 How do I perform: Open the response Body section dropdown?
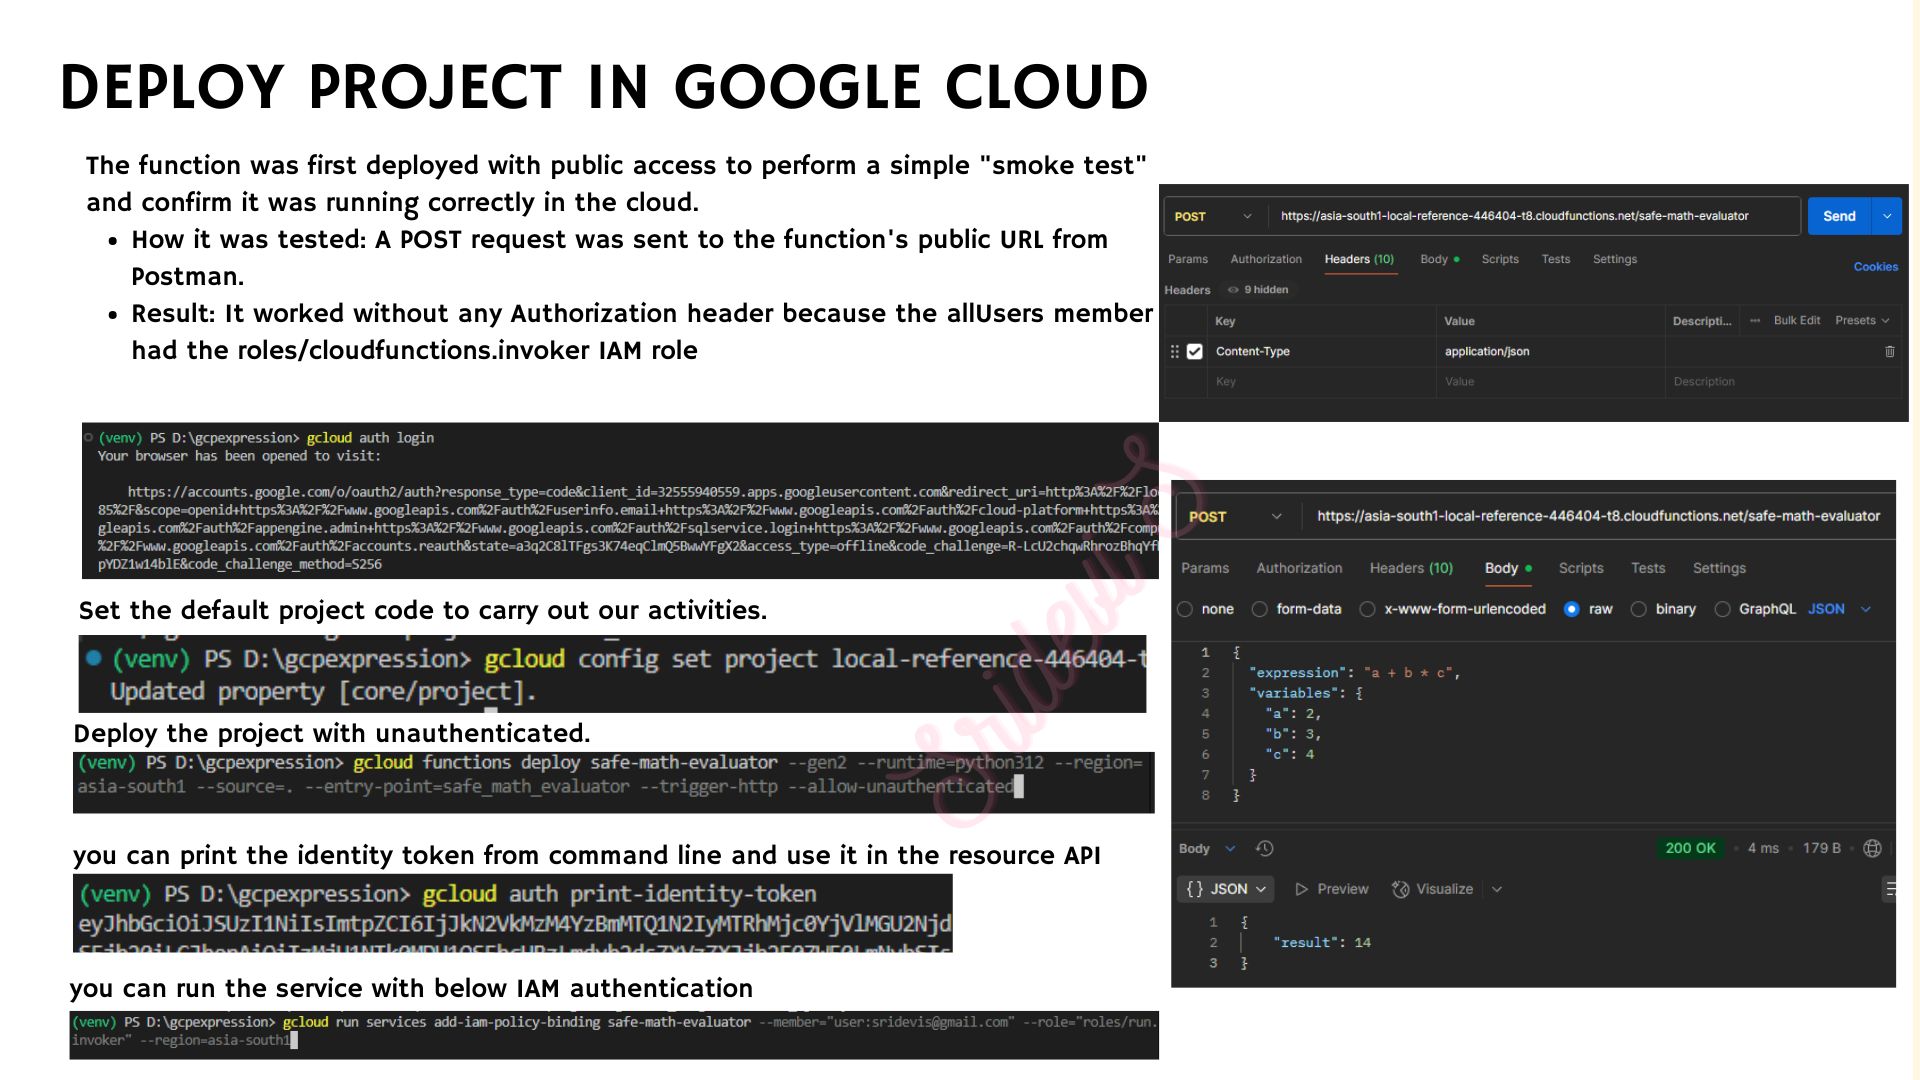click(x=1207, y=849)
